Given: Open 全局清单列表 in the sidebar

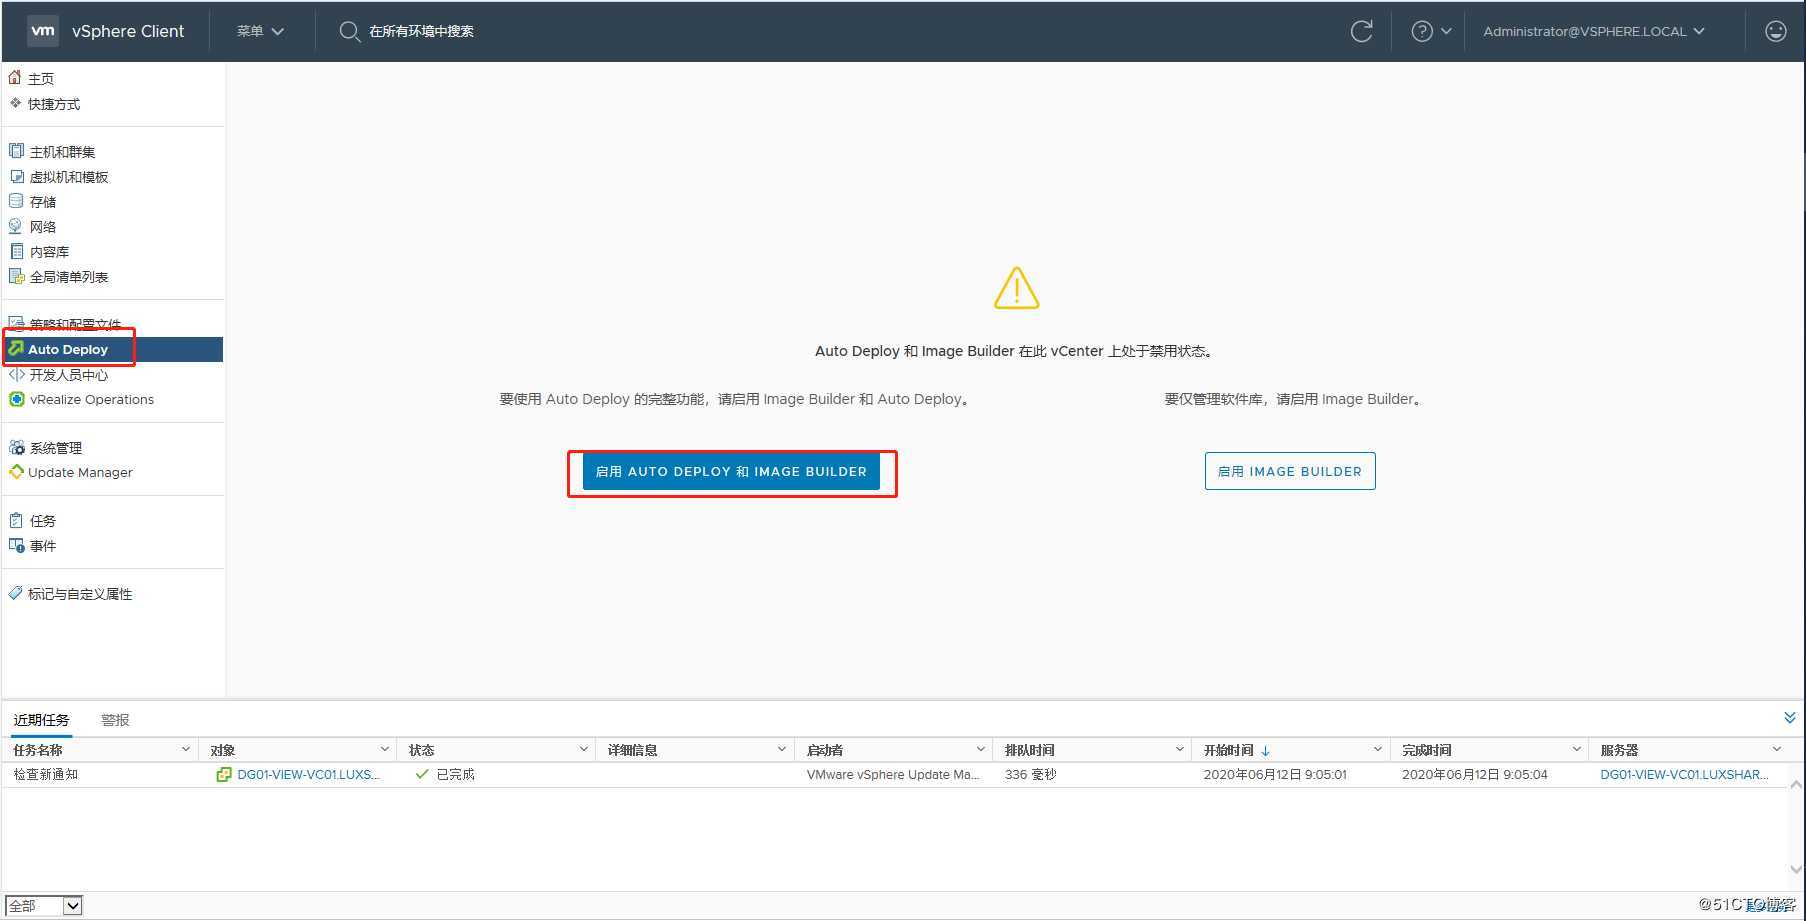Looking at the screenshot, I should [69, 277].
